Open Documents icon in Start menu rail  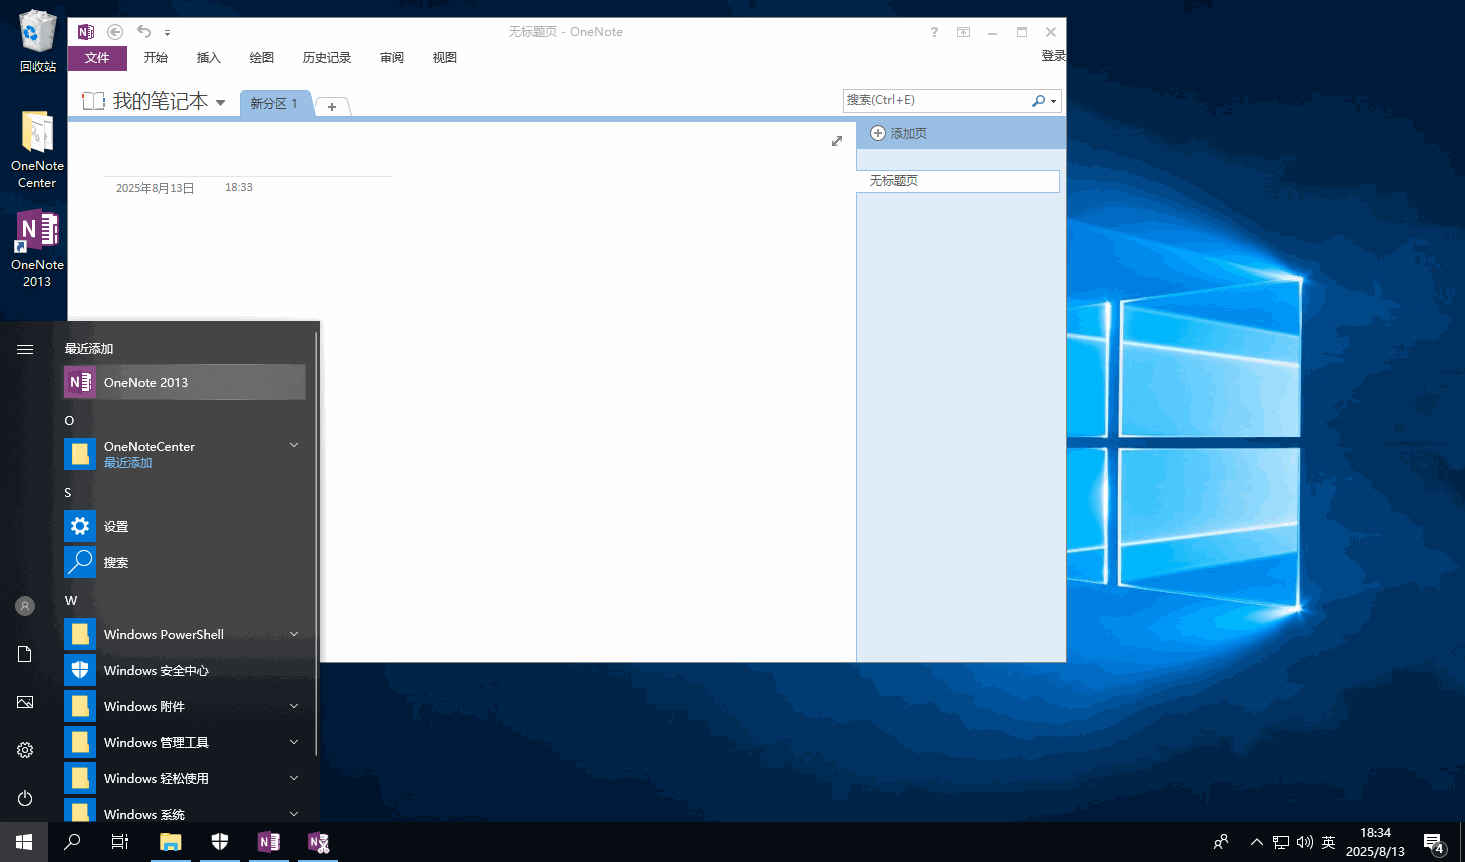[x=25, y=654]
